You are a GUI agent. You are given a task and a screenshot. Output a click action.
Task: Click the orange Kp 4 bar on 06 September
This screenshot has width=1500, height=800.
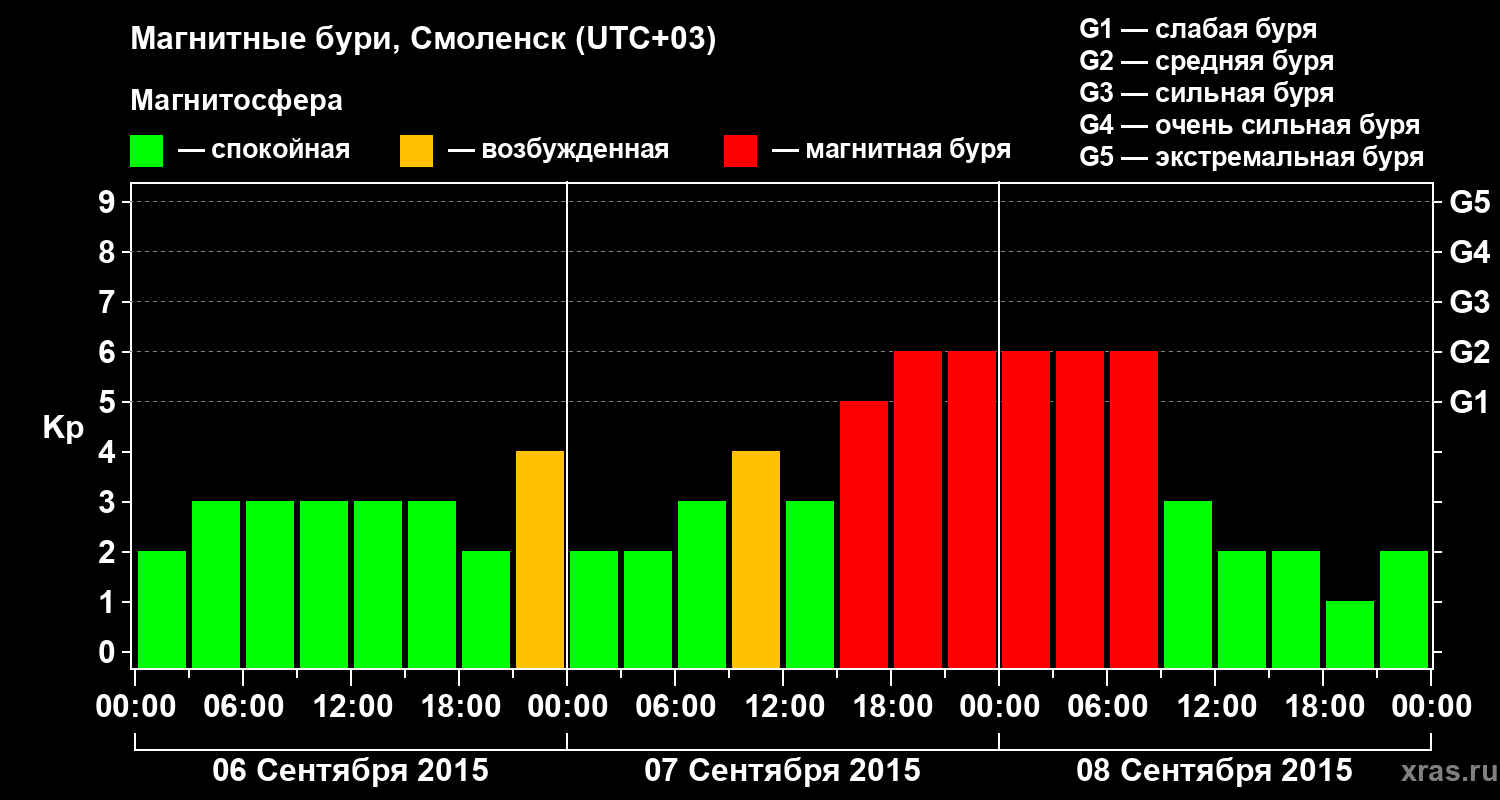tap(540, 560)
